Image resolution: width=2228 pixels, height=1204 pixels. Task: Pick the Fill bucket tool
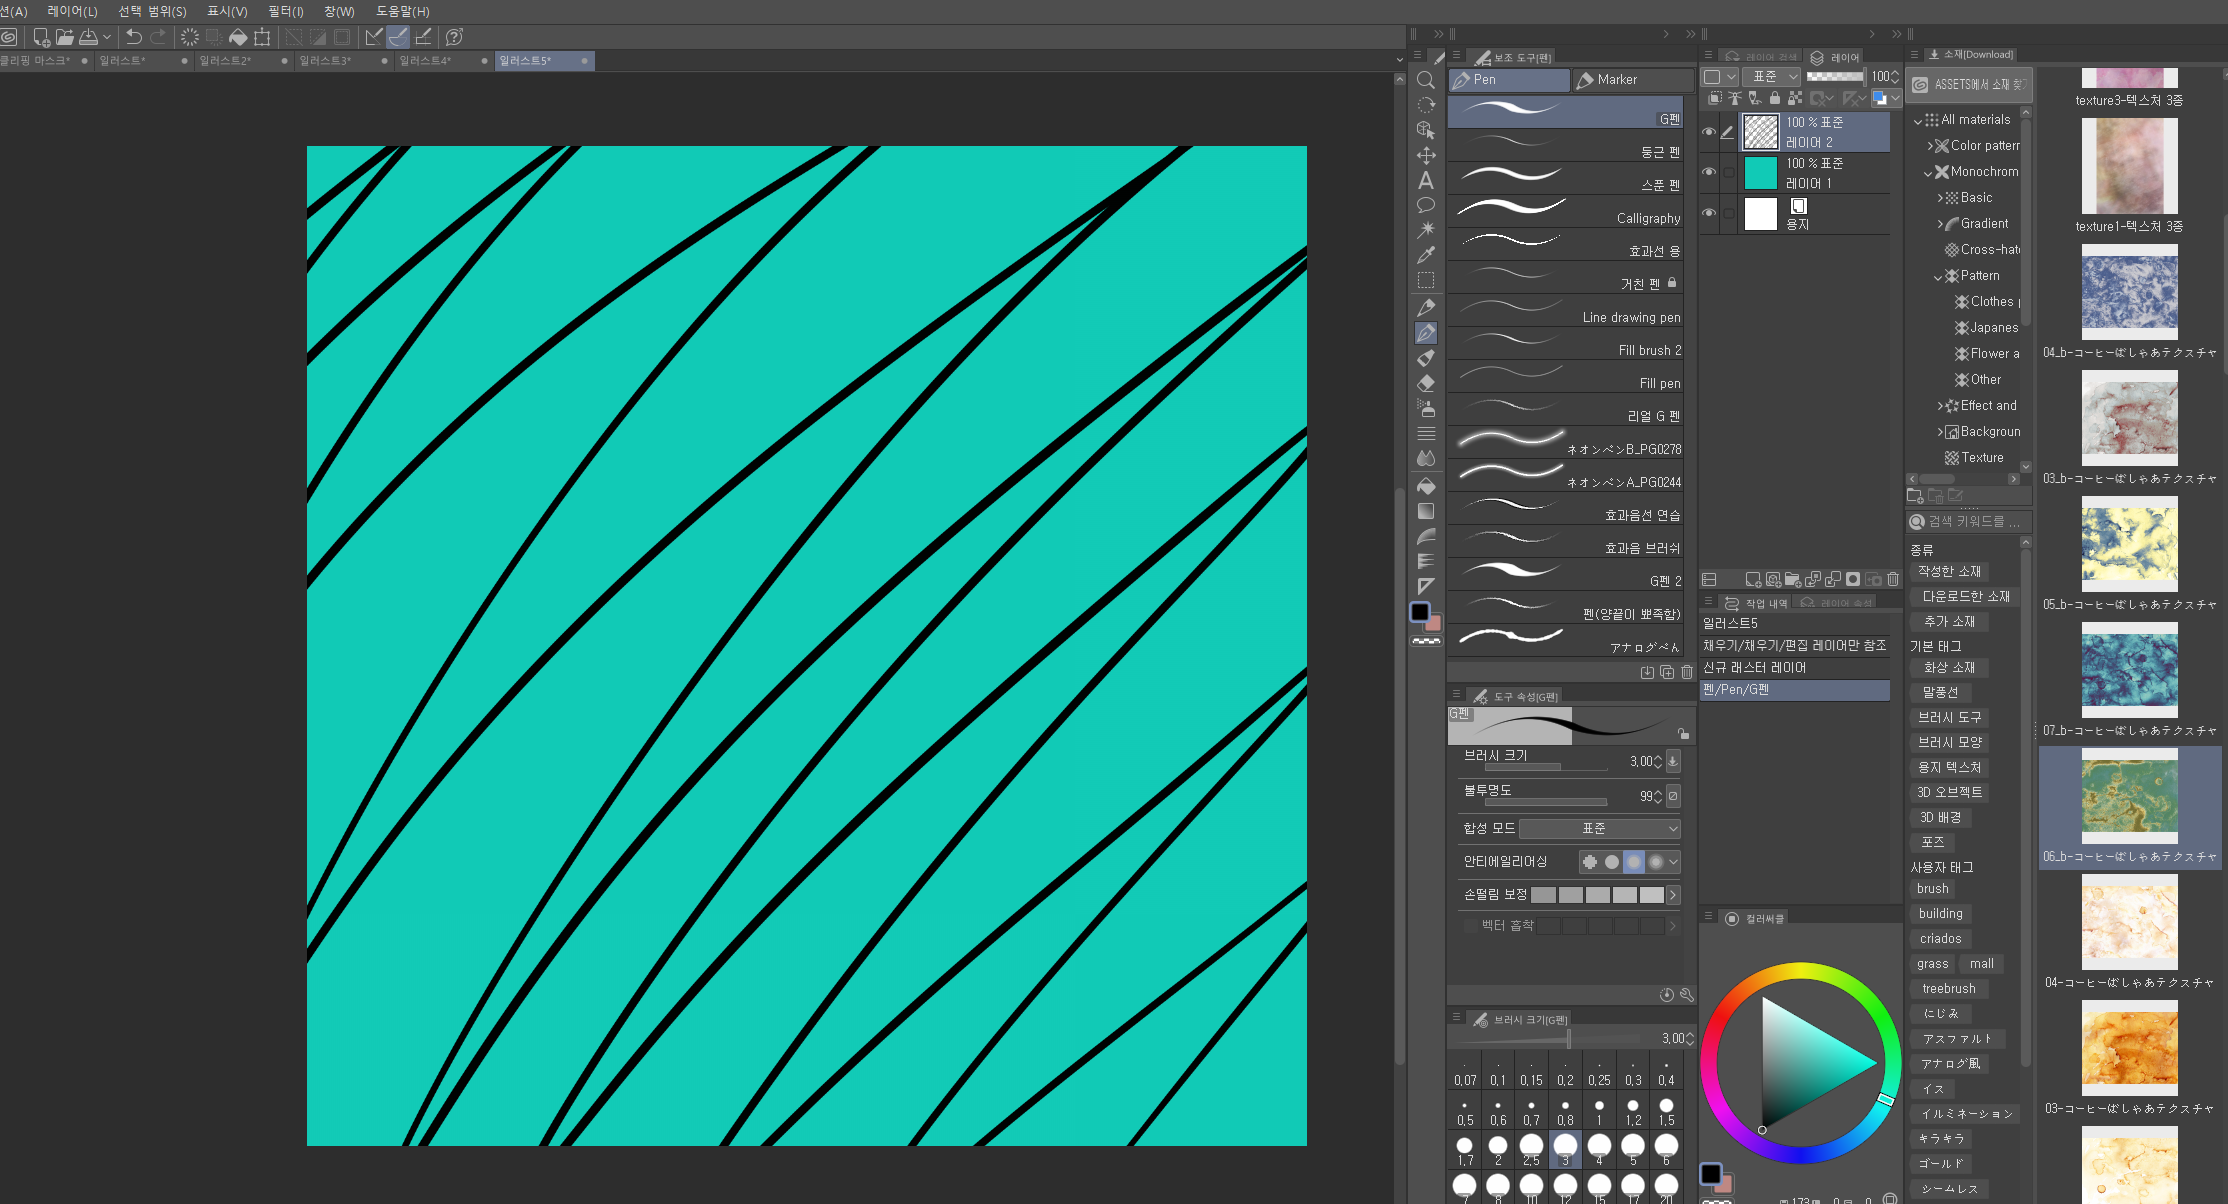point(1426,486)
